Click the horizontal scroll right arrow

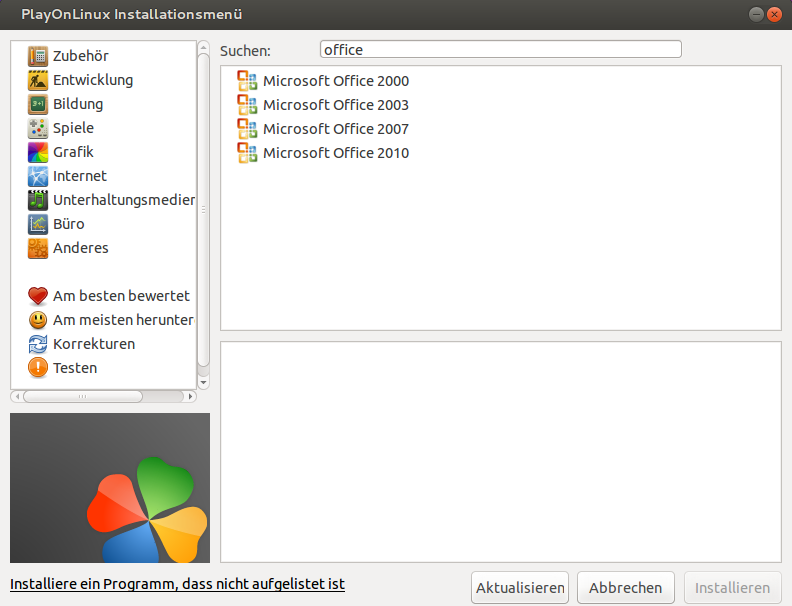click(190, 396)
